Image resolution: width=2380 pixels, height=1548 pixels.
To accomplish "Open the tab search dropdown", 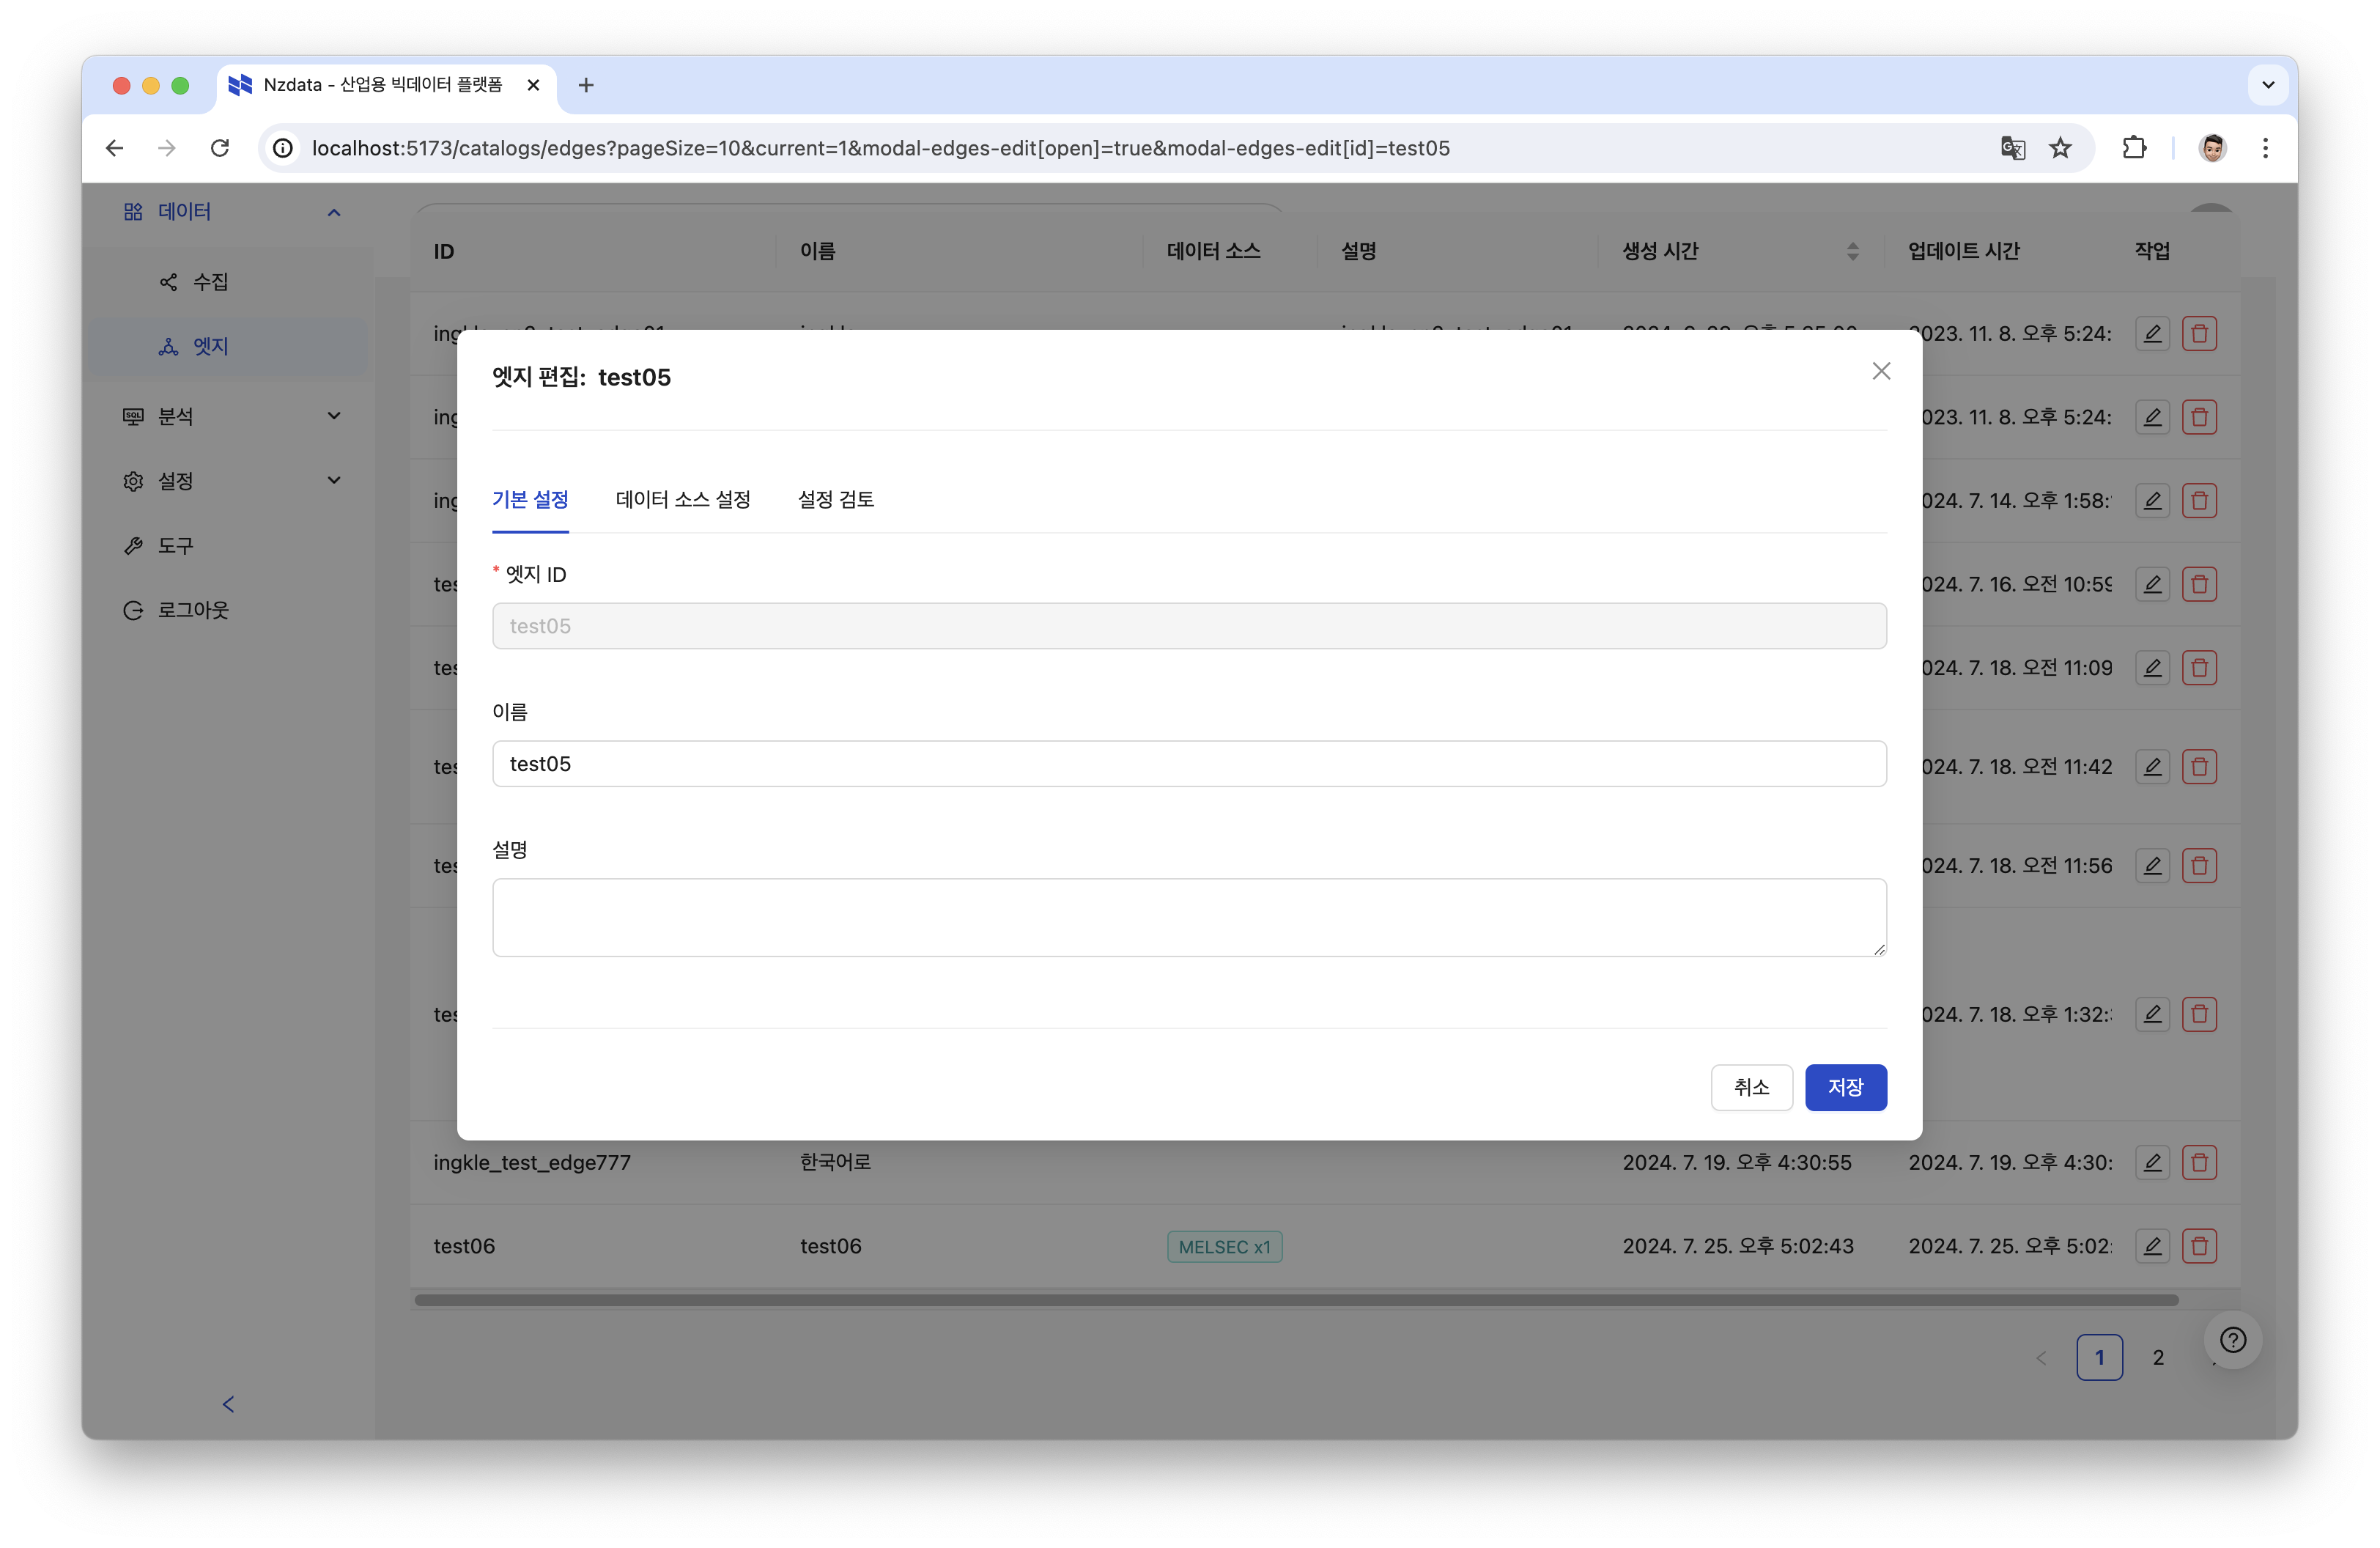I will pyautogui.click(x=2268, y=85).
